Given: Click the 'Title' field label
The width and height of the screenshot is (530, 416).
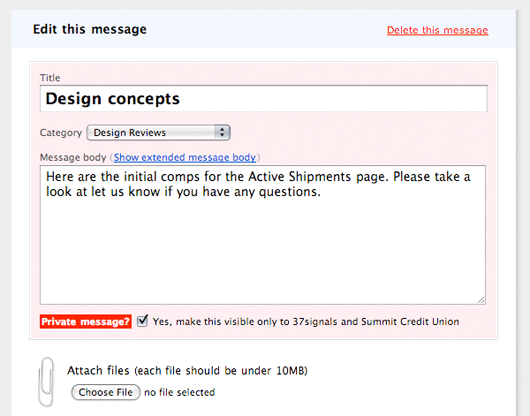Looking at the screenshot, I should (x=50, y=78).
